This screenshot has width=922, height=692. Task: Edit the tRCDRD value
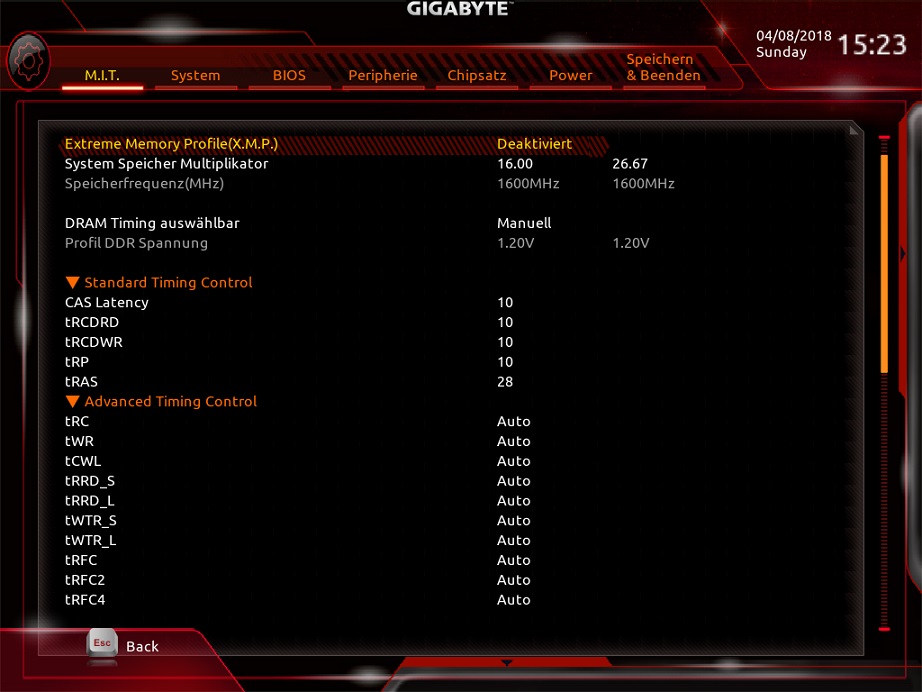[x=505, y=322]
